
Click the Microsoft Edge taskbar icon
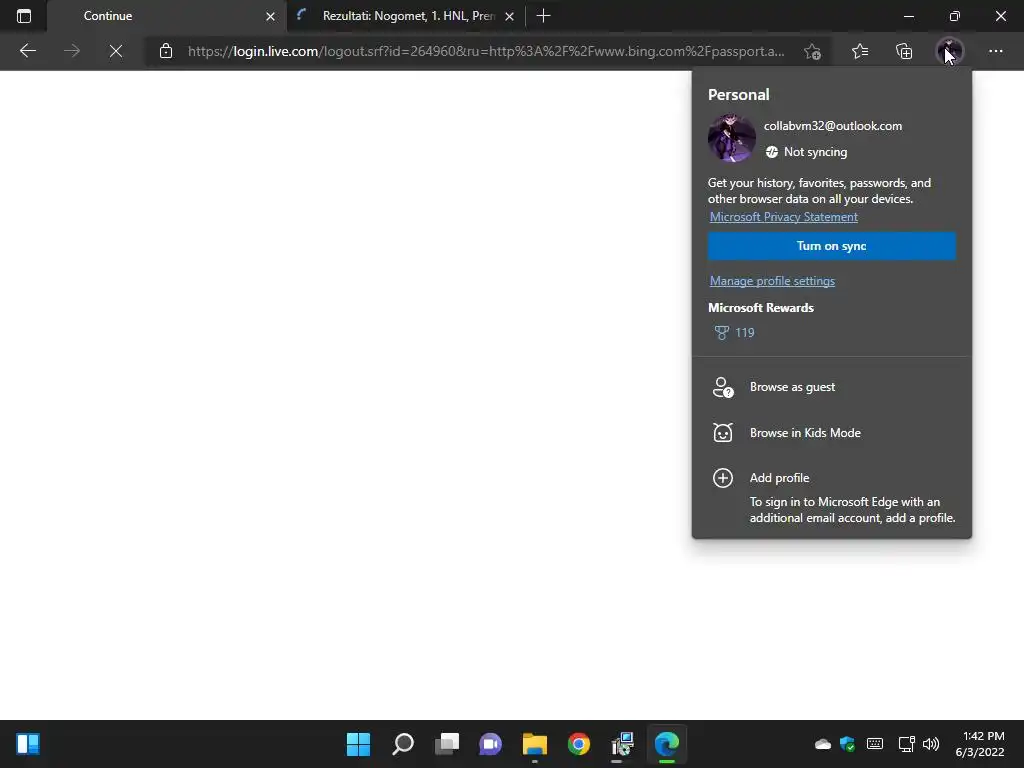667,744
